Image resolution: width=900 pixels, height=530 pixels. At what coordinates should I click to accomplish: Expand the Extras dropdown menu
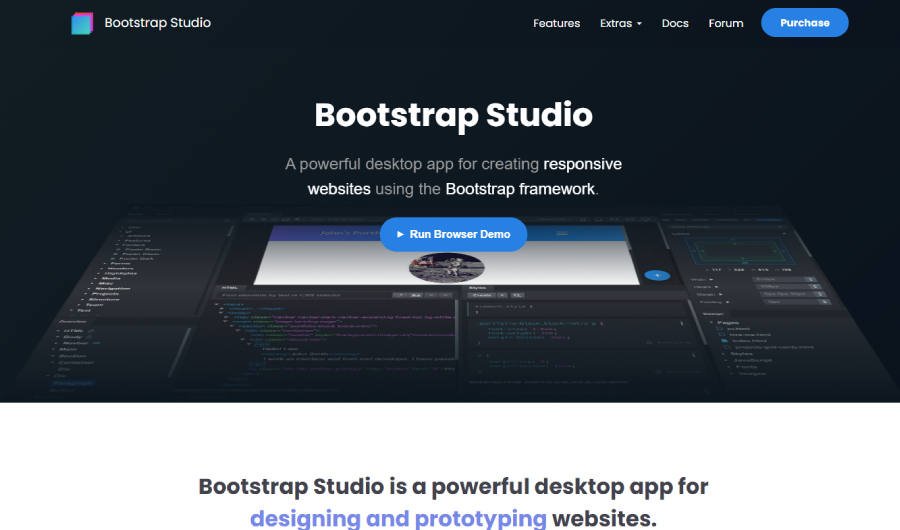[620, 24]
